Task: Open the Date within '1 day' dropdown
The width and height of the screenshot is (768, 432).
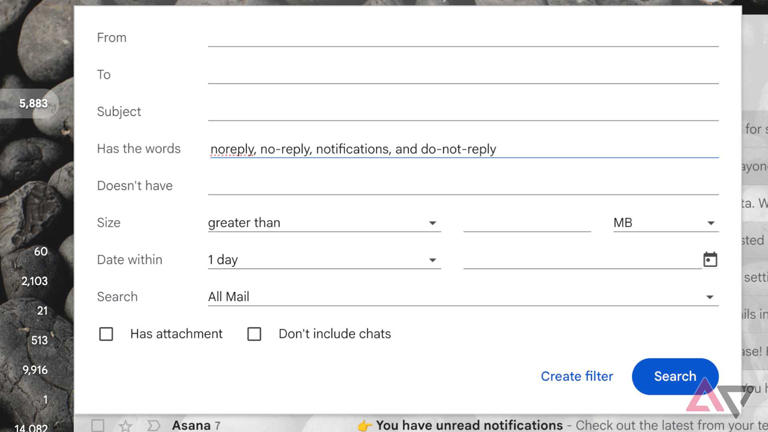Action: 324,260
